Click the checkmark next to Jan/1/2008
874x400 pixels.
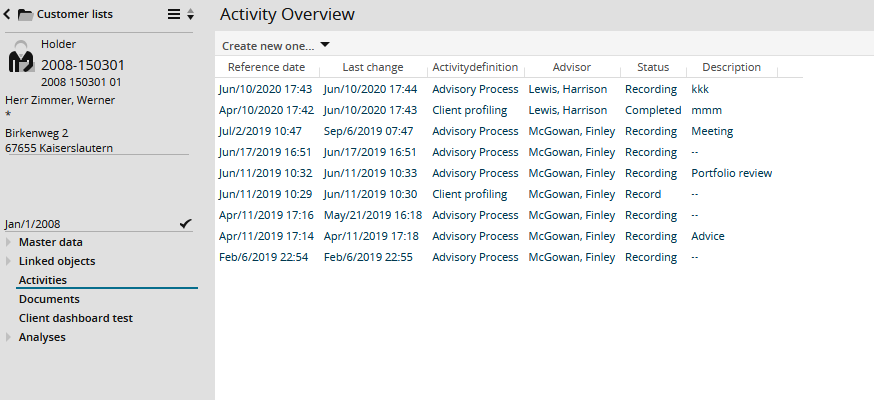[x=186, y=224]
